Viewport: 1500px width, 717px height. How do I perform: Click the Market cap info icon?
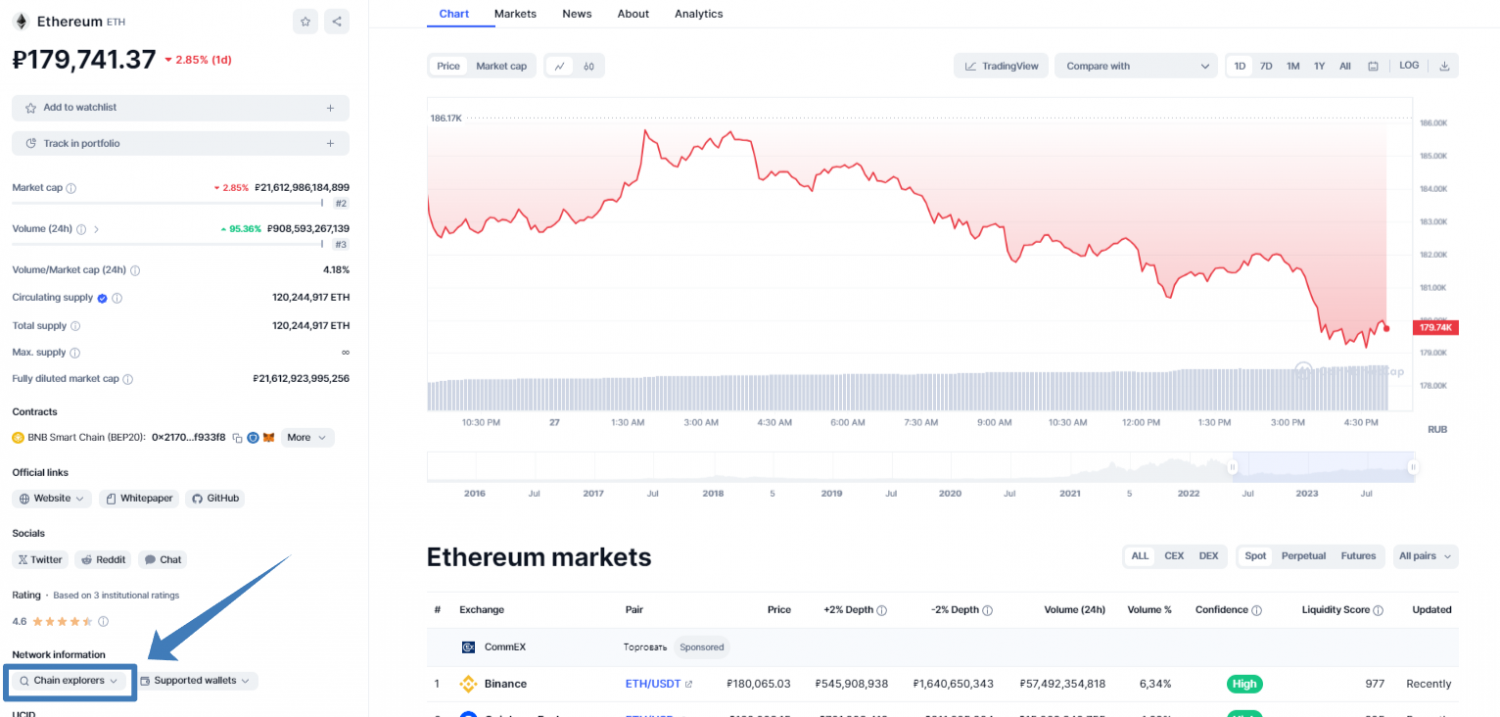(71, 188)
